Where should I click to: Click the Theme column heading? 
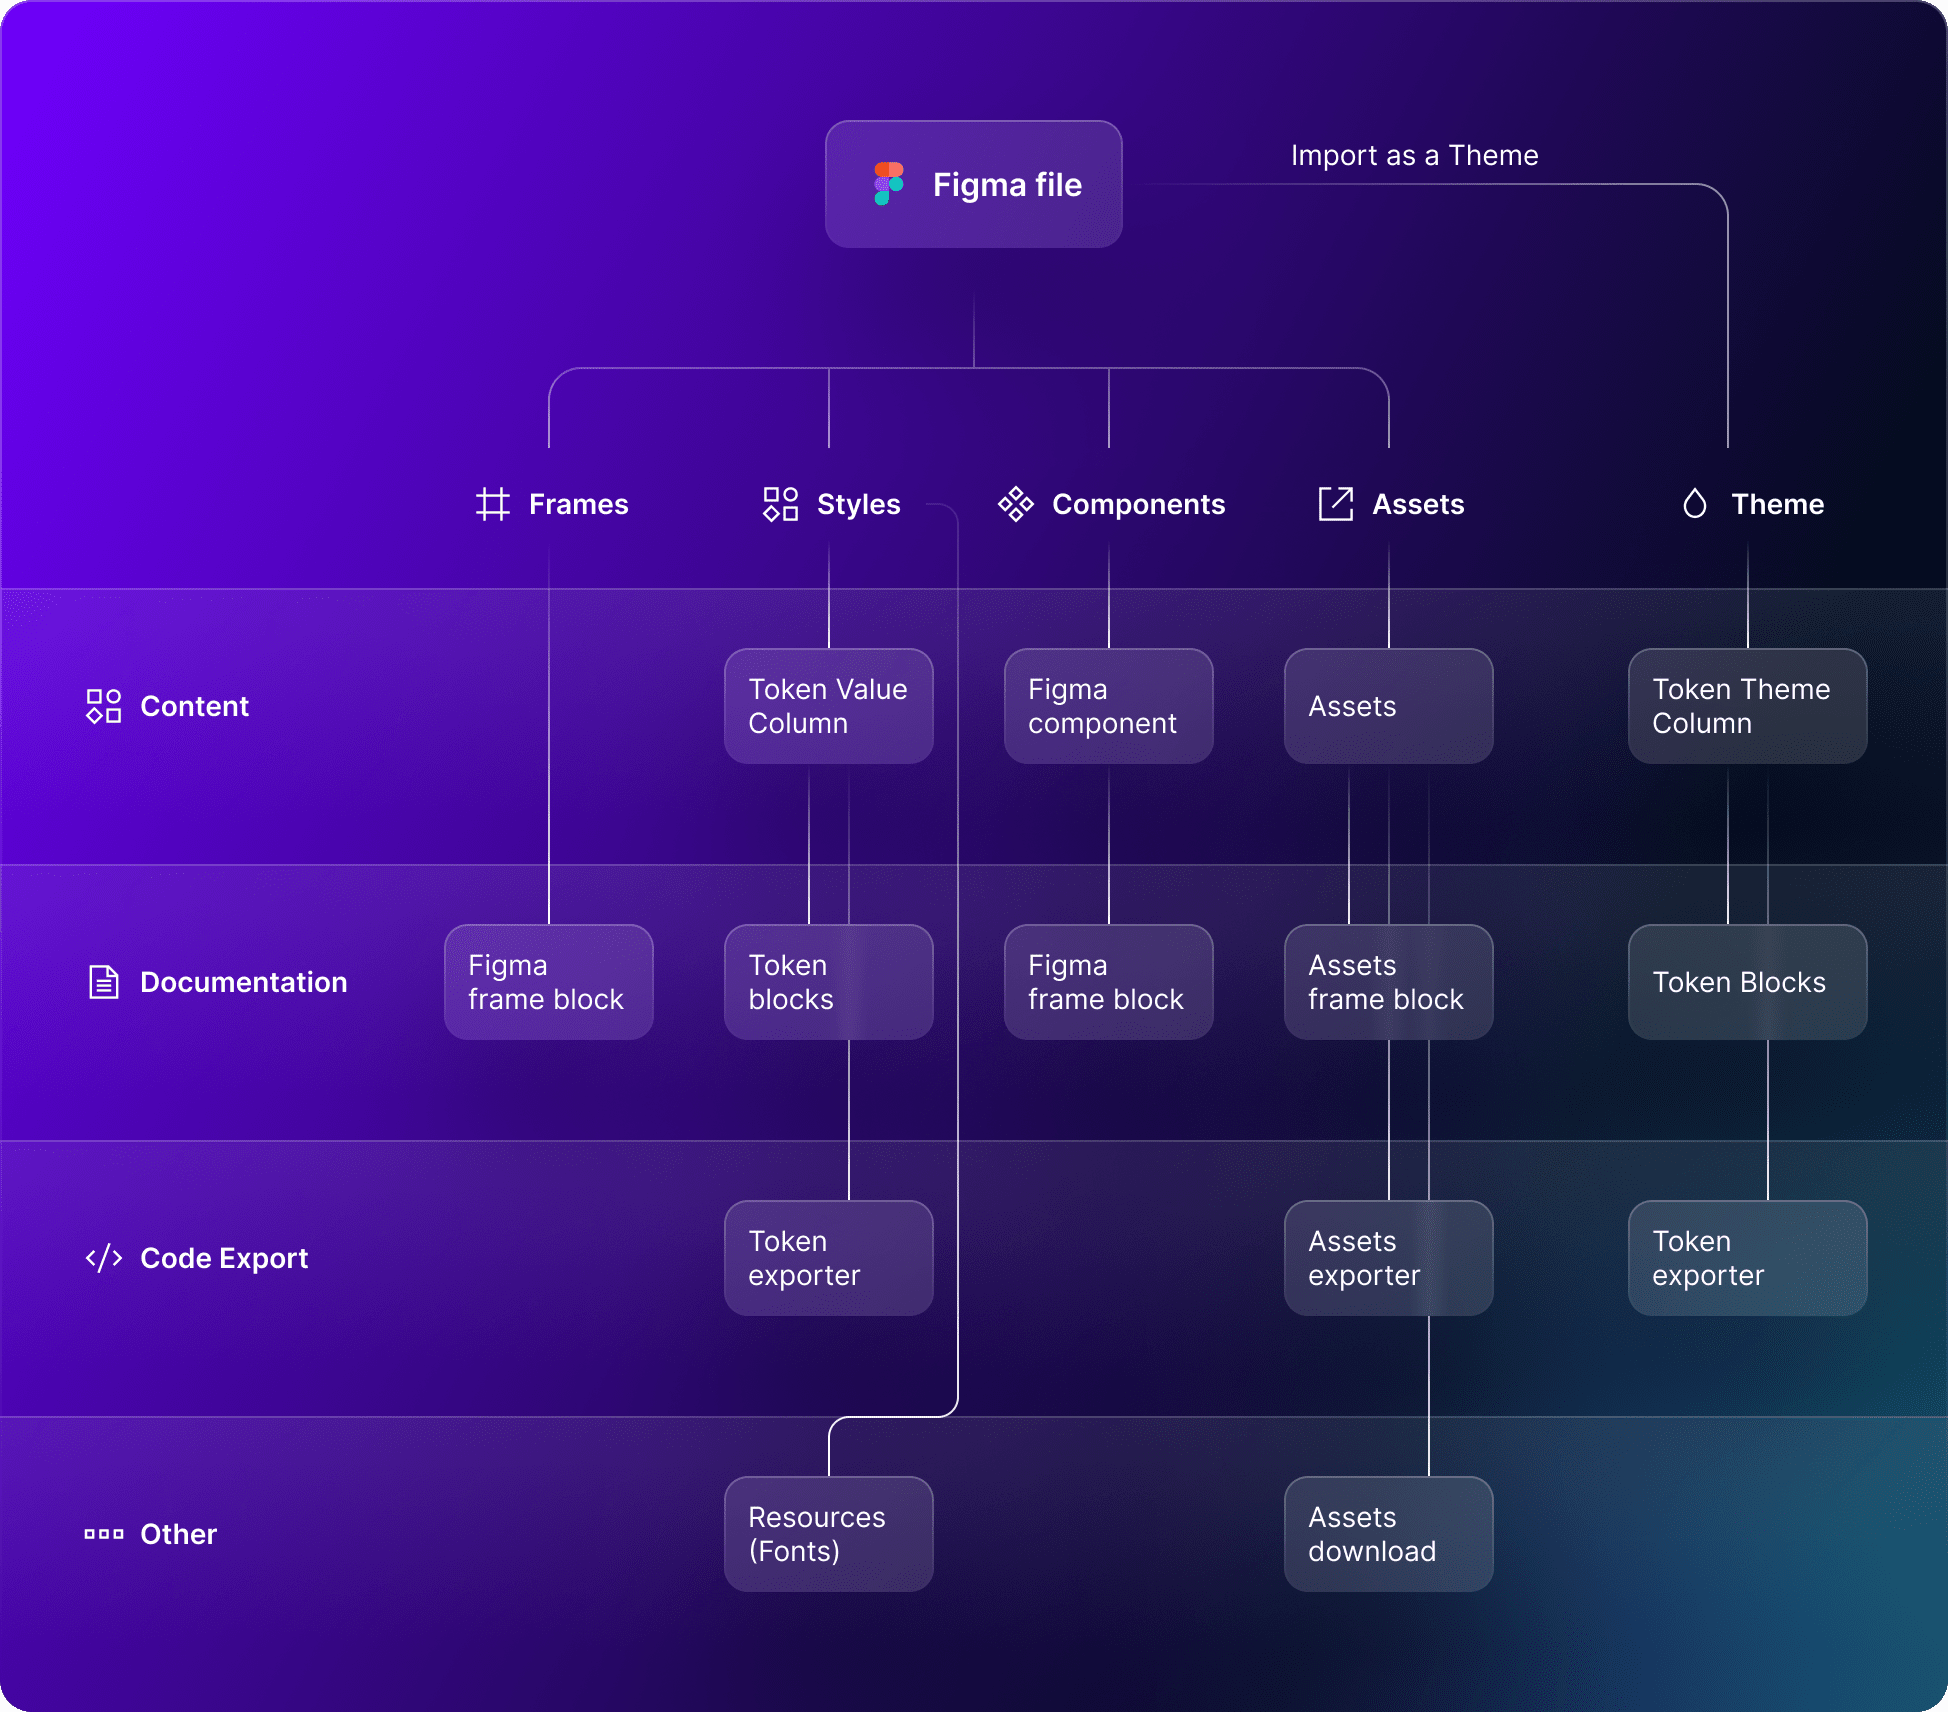[x=1778, y=504]
